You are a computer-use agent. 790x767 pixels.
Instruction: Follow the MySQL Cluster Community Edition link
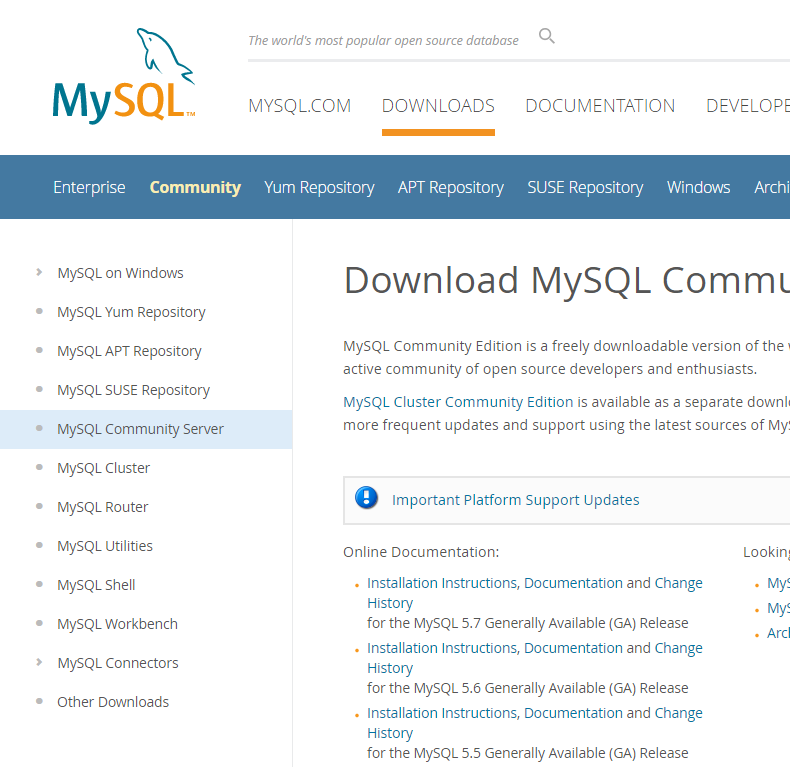458,402
